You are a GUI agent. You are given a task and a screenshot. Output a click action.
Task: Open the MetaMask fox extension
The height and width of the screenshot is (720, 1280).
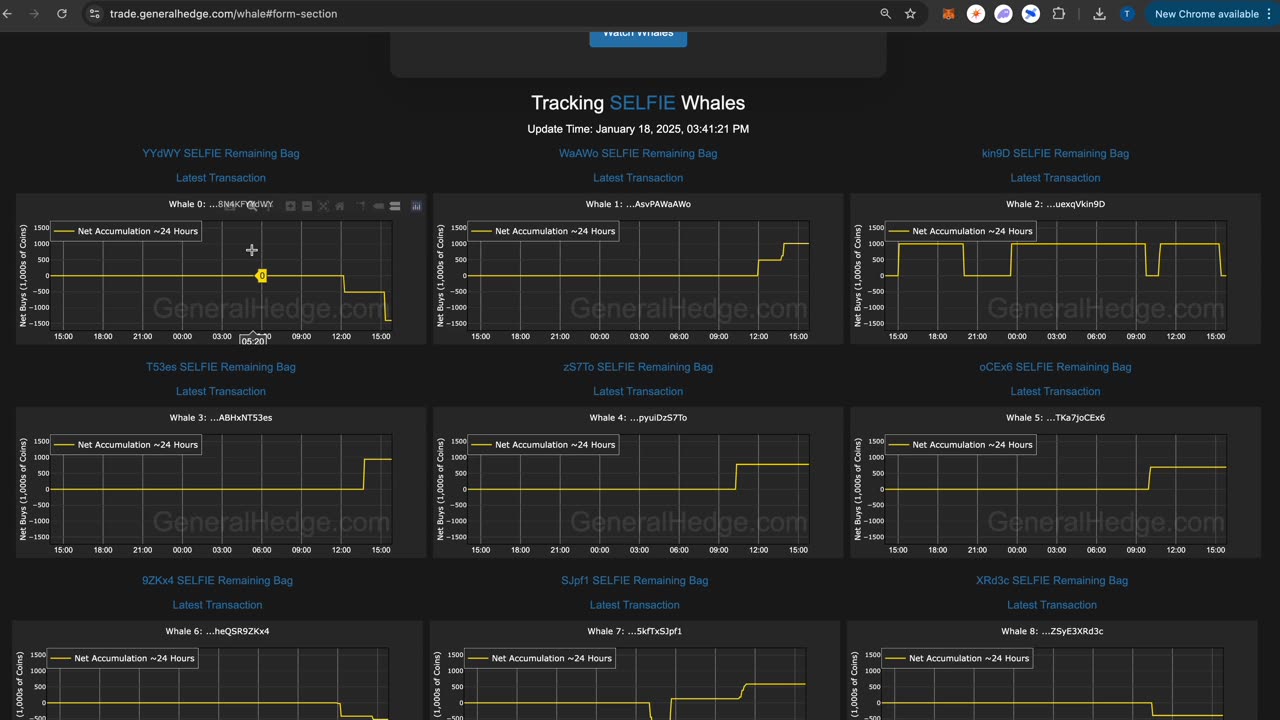pos(948,14)
